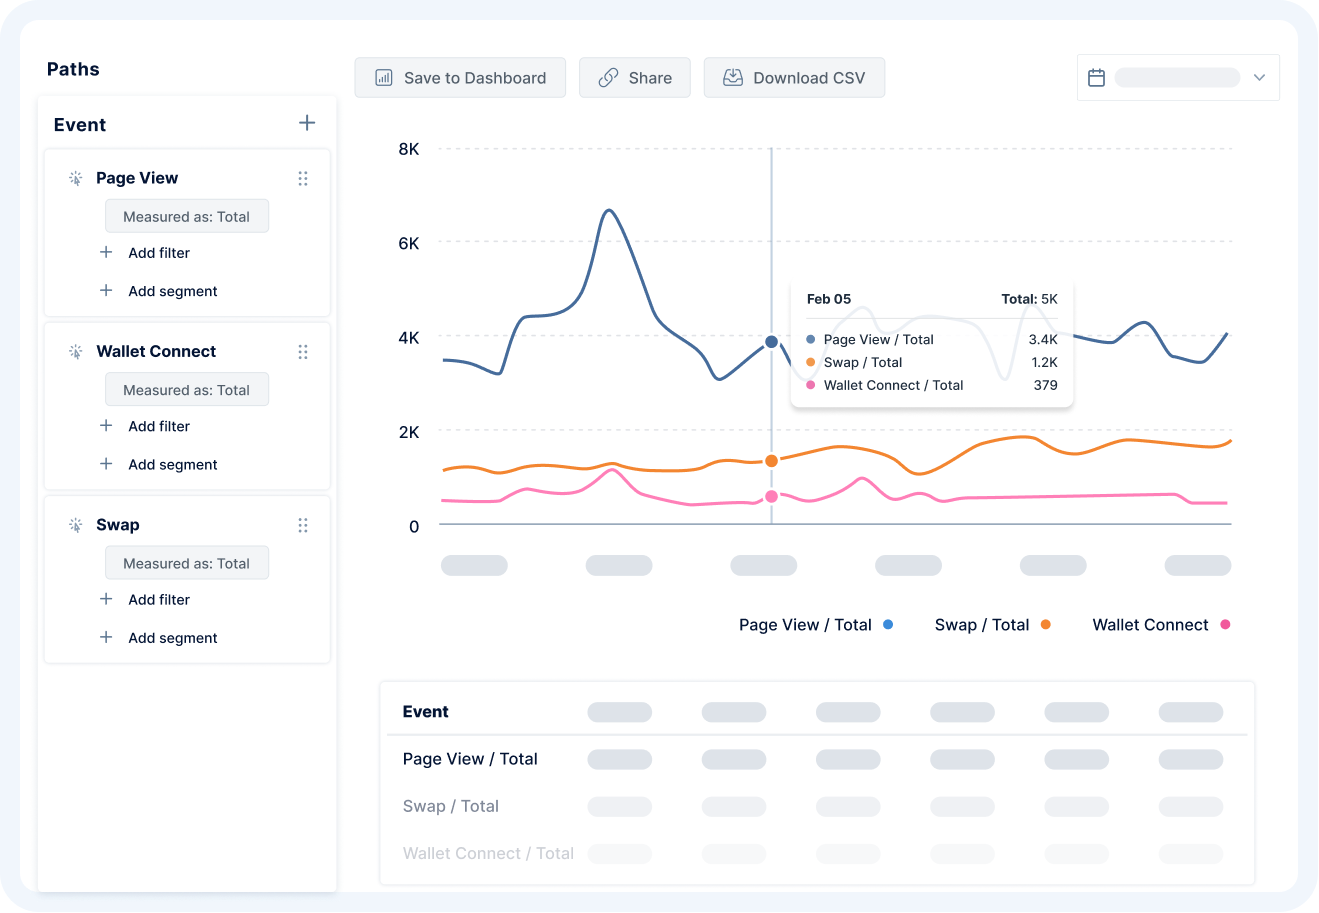Grab the Page View drag handle dots

point(303,178)
